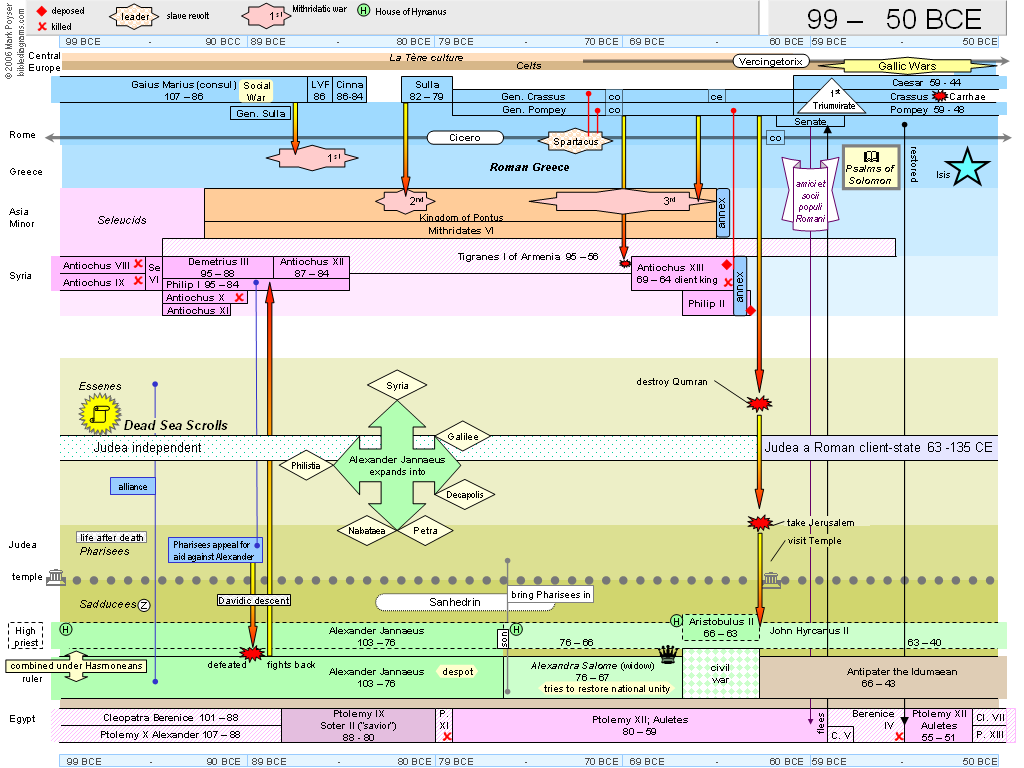This screenshot has width=1024, height=768.
Task: Click the red burst beside Carrhae
Action: (939, 96)
